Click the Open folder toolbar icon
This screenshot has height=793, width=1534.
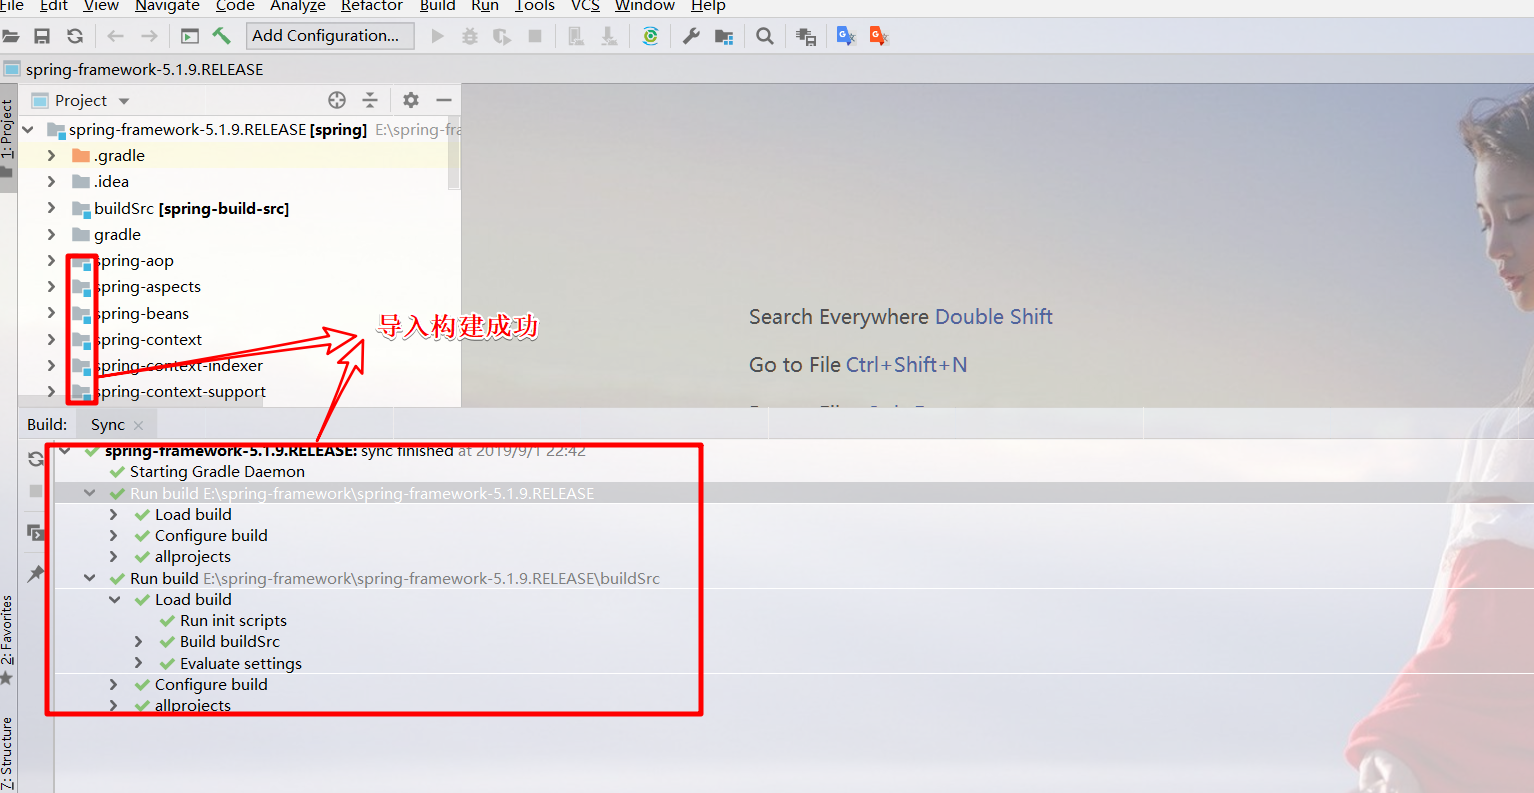(10, 36)
